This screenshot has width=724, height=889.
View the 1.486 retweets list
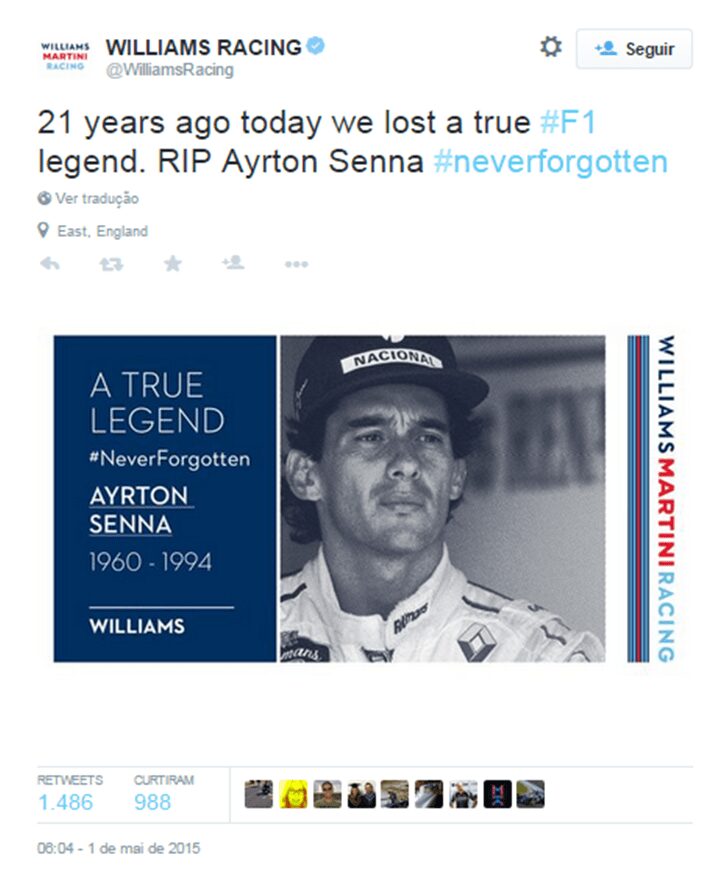[x=65, y=802]
